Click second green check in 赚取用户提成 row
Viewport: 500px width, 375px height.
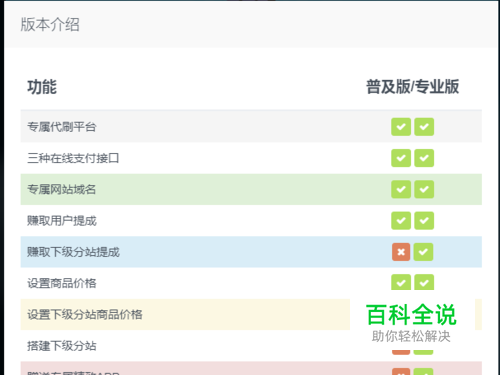(x=424, y=221)
